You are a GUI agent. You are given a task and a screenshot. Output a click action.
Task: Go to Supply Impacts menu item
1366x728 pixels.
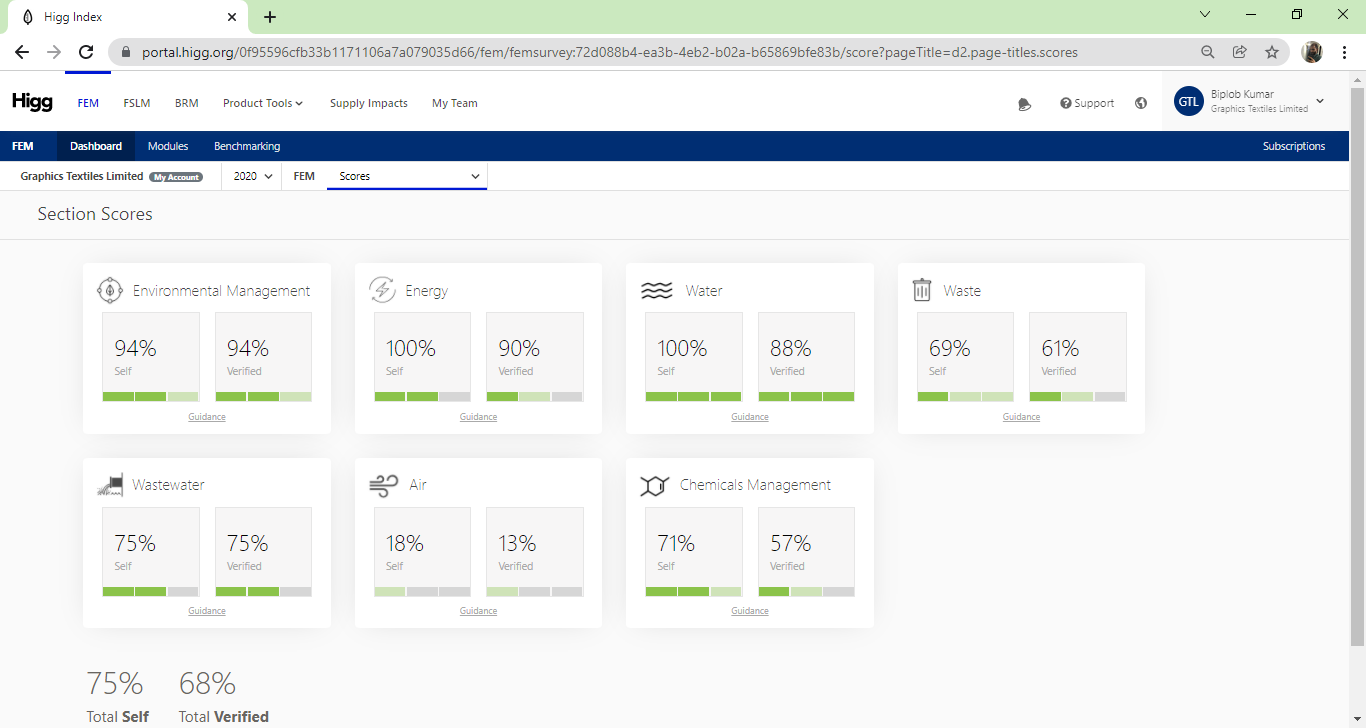click(x=368, y=103)
